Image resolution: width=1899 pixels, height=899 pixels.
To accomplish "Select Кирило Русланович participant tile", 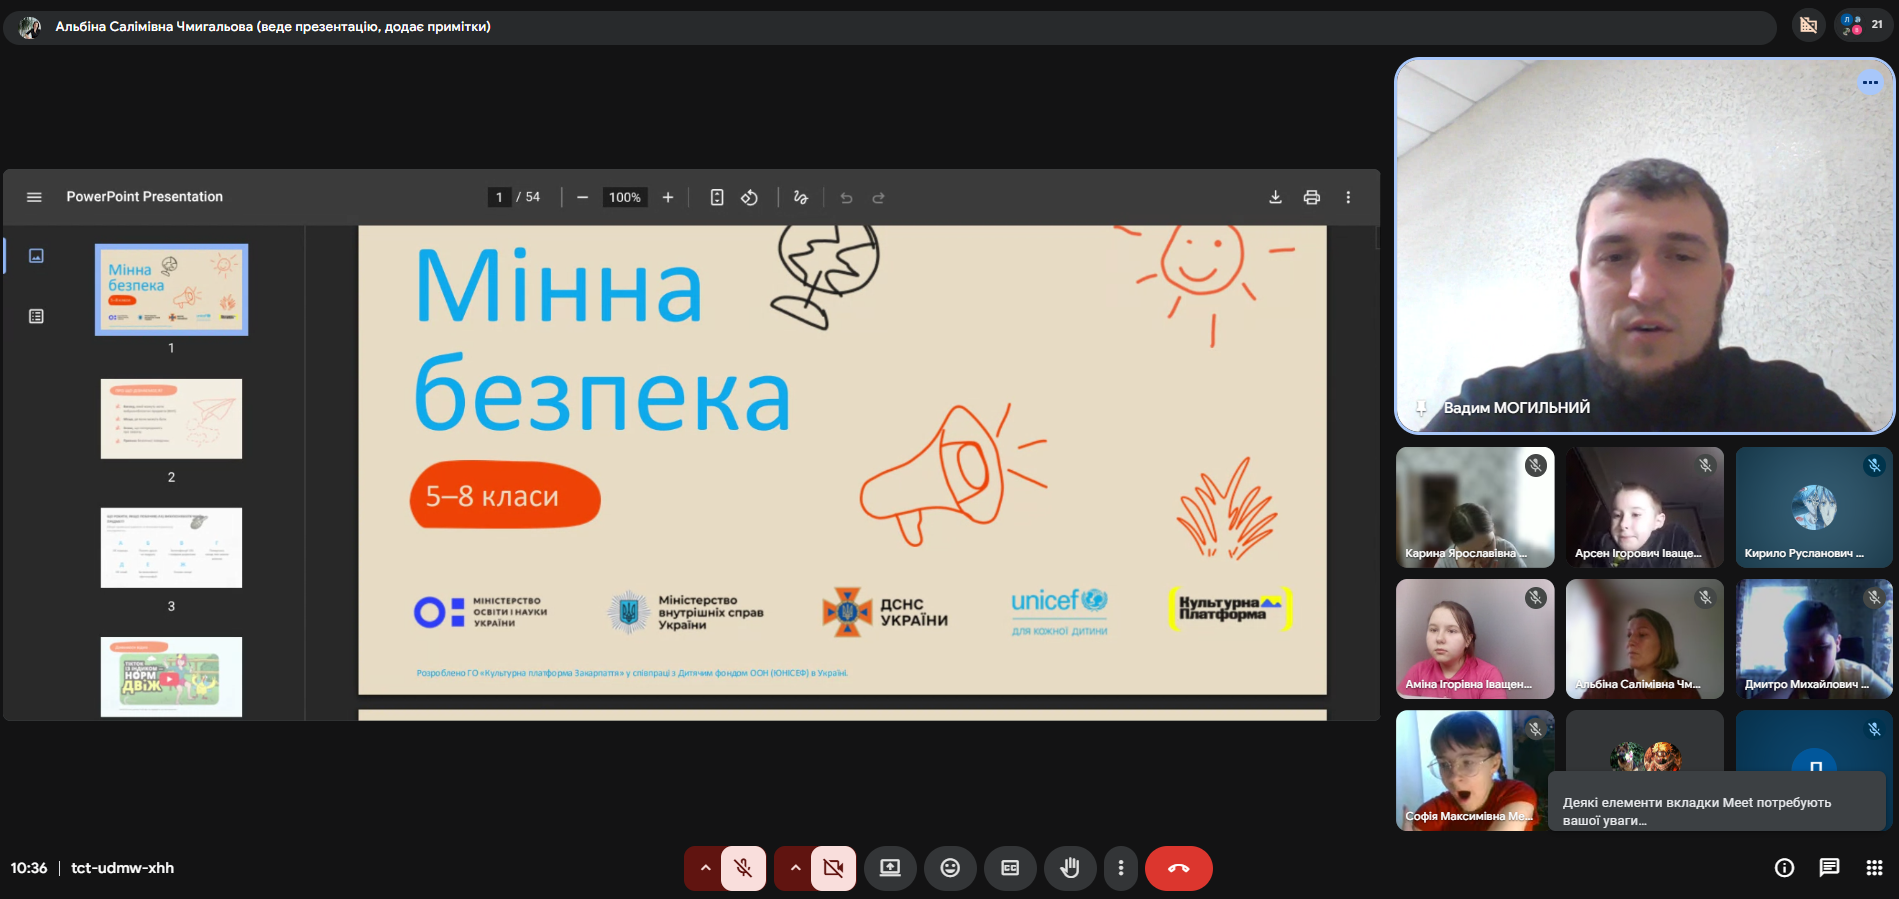I will 1814,507.
